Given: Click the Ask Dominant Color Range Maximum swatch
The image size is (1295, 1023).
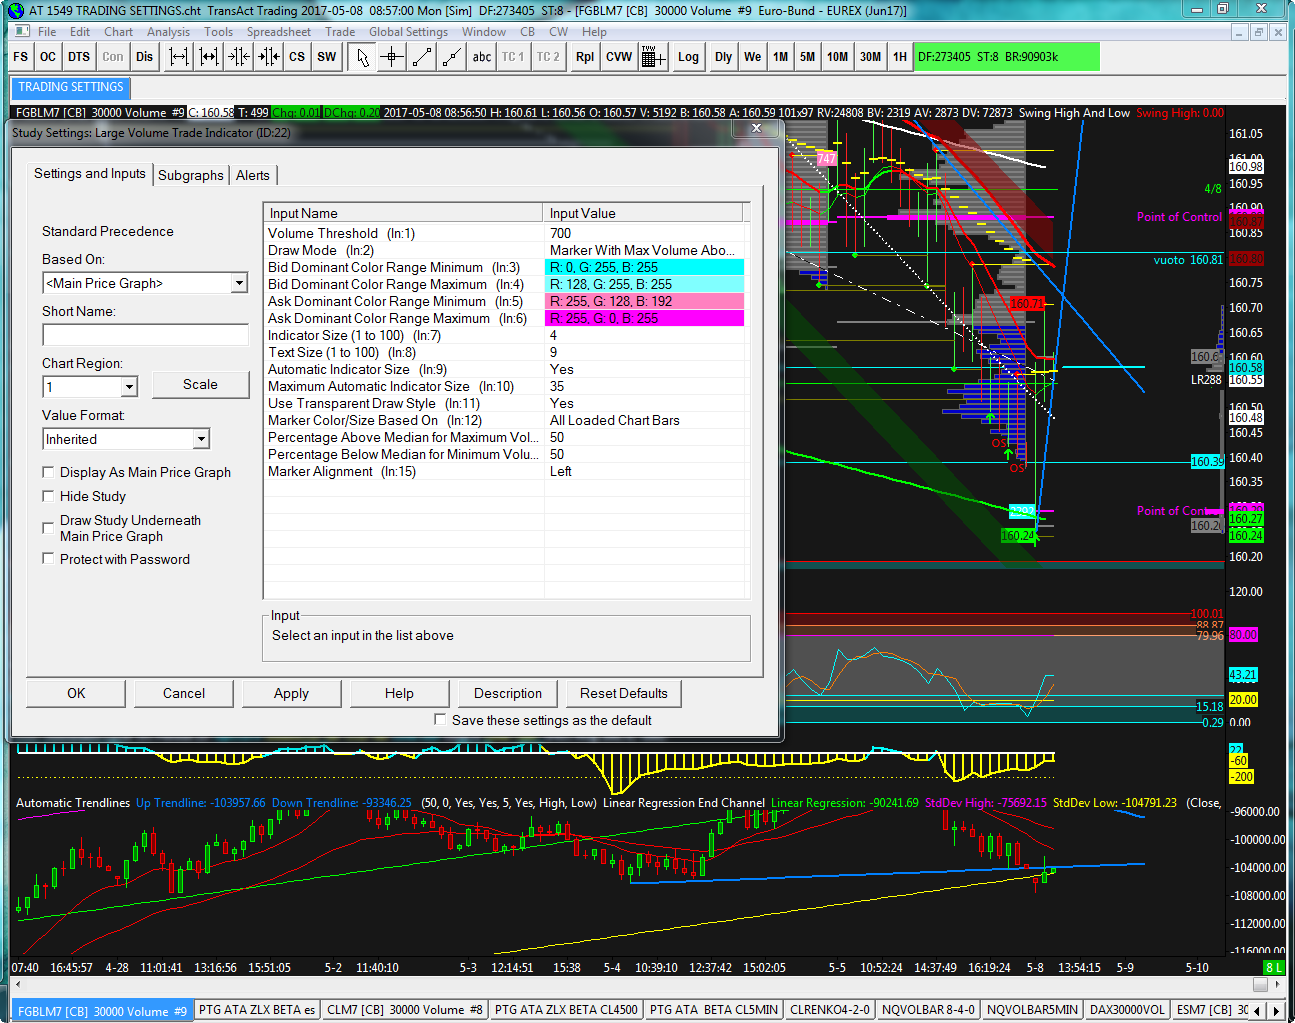Looking at the screenshot, I should point(644,318).
